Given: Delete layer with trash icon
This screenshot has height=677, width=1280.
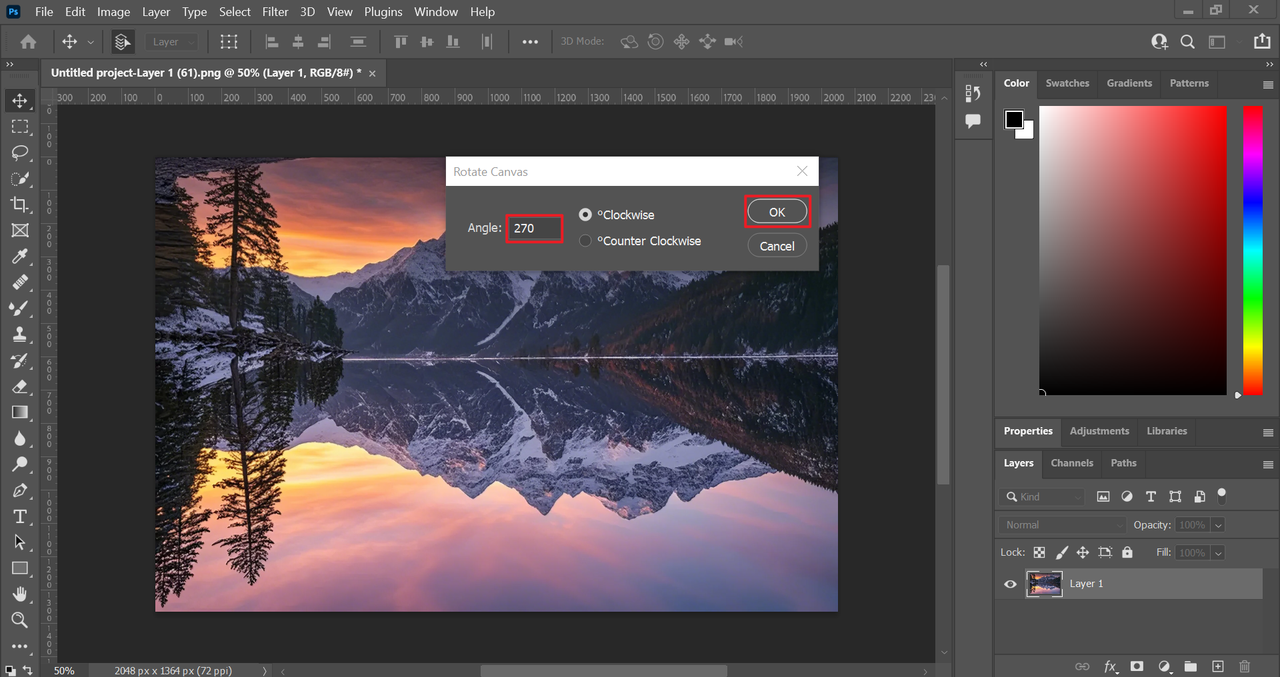Looking at the screenshot, I should (x=1244, y=666).
